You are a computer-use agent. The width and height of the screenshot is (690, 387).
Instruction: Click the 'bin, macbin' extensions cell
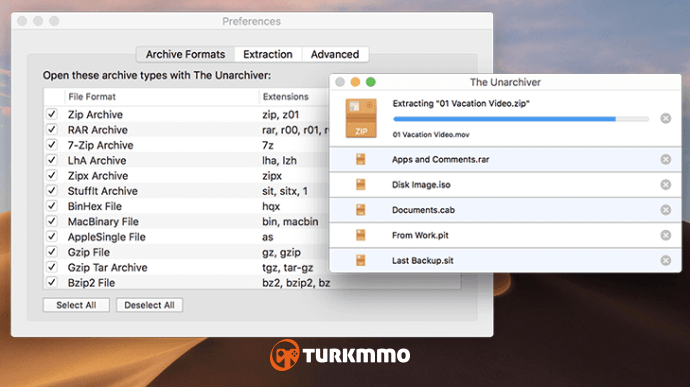tap(290, 221)
